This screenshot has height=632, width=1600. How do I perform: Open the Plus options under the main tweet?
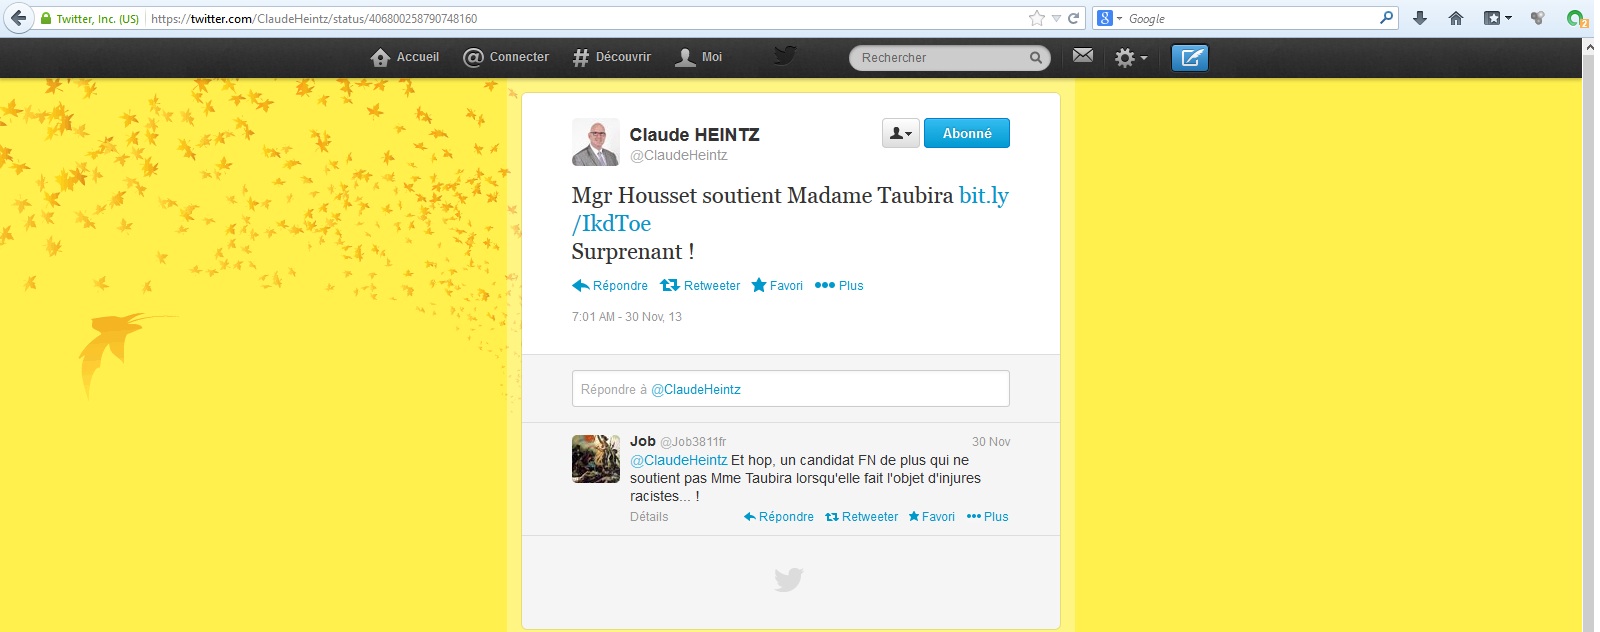[839, 286]
